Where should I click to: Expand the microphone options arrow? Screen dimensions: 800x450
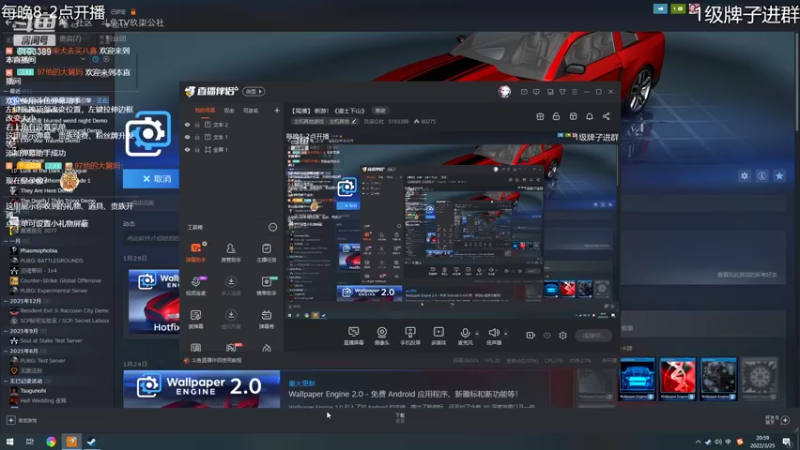pos(477,334)
